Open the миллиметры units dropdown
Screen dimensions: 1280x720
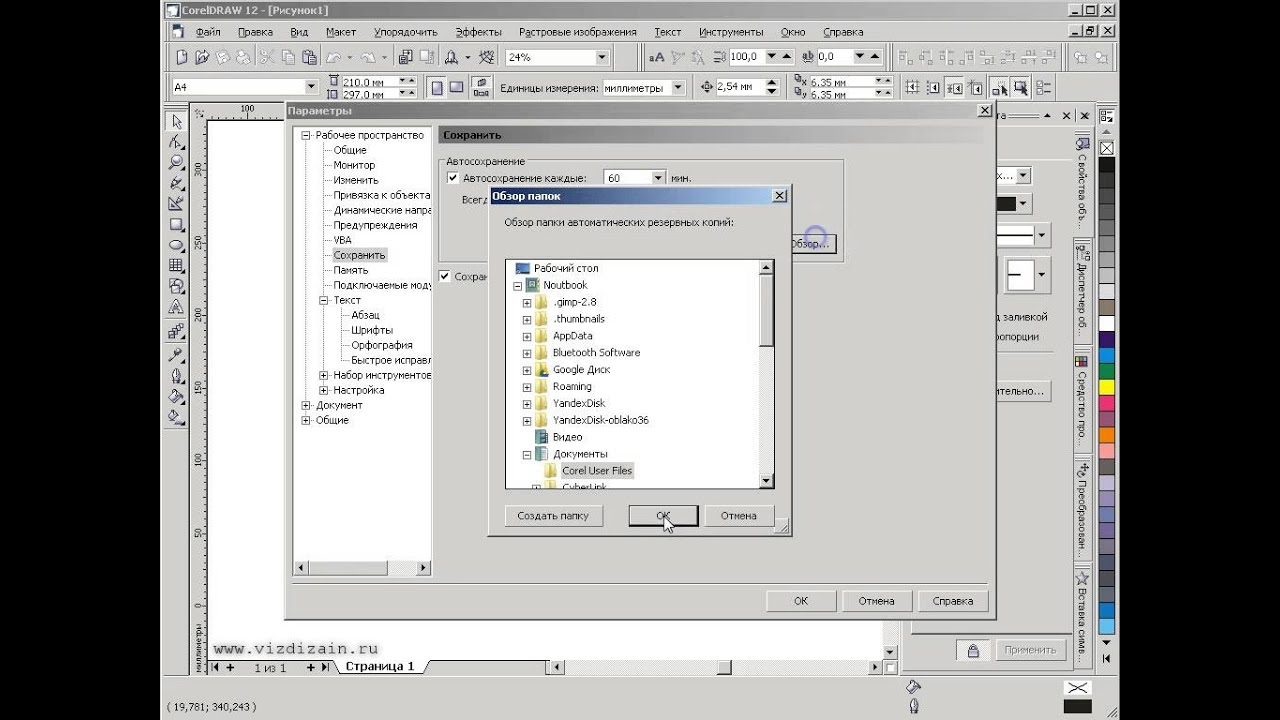[678, 87]
